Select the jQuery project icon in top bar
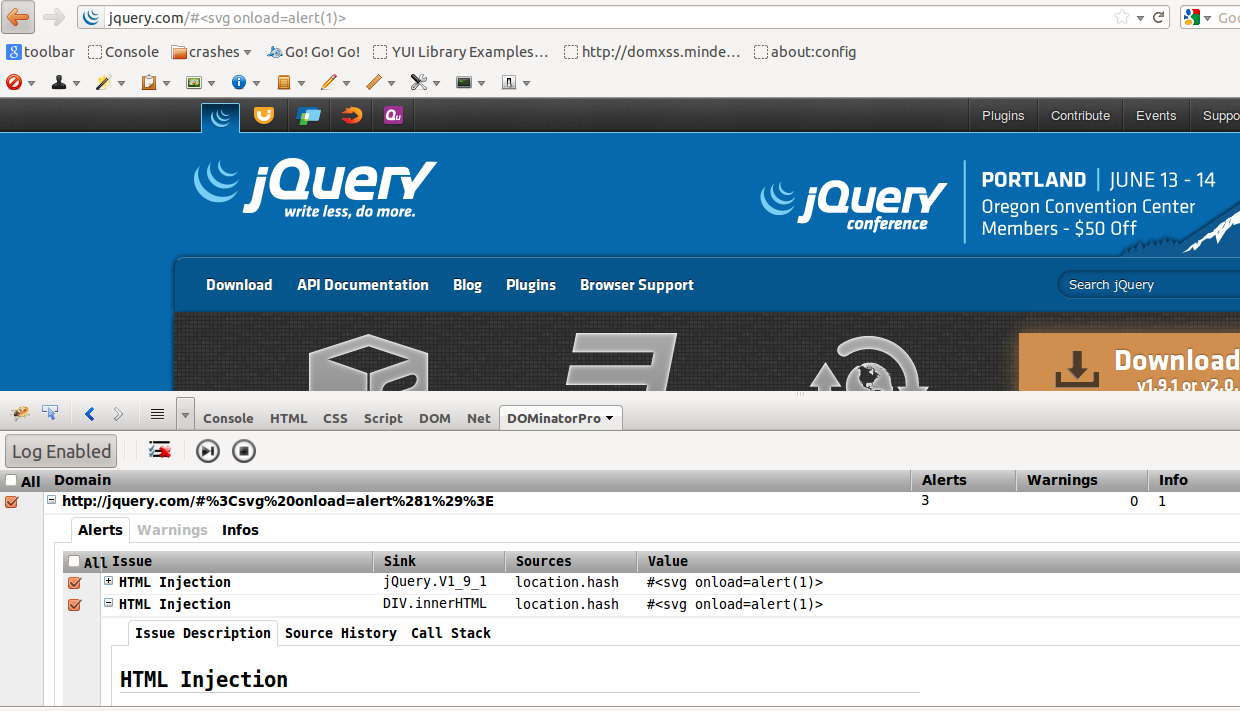Image resolution: width=1240 pixels, height=711 pixels. click(220, 117)
